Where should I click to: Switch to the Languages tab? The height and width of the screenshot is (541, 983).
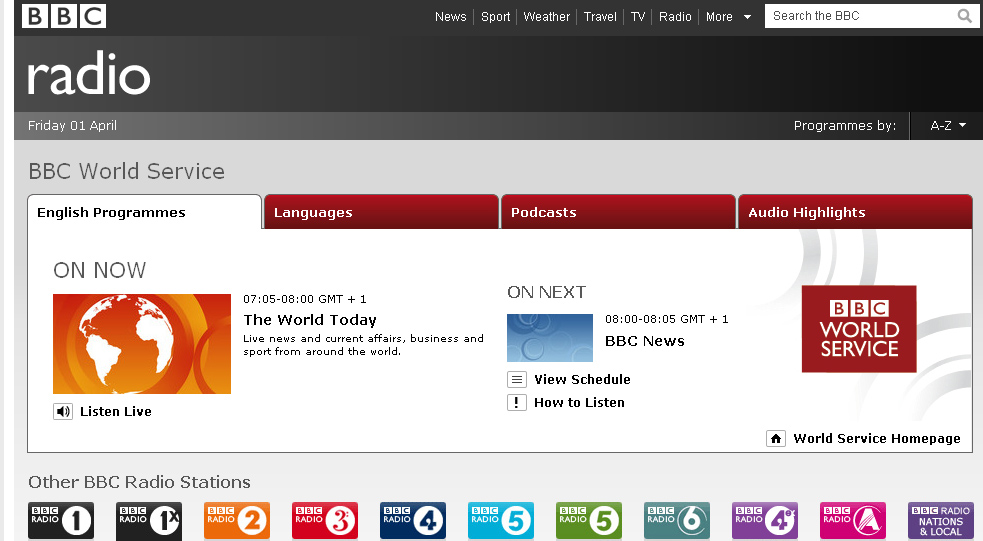click(x=381, y=212)
